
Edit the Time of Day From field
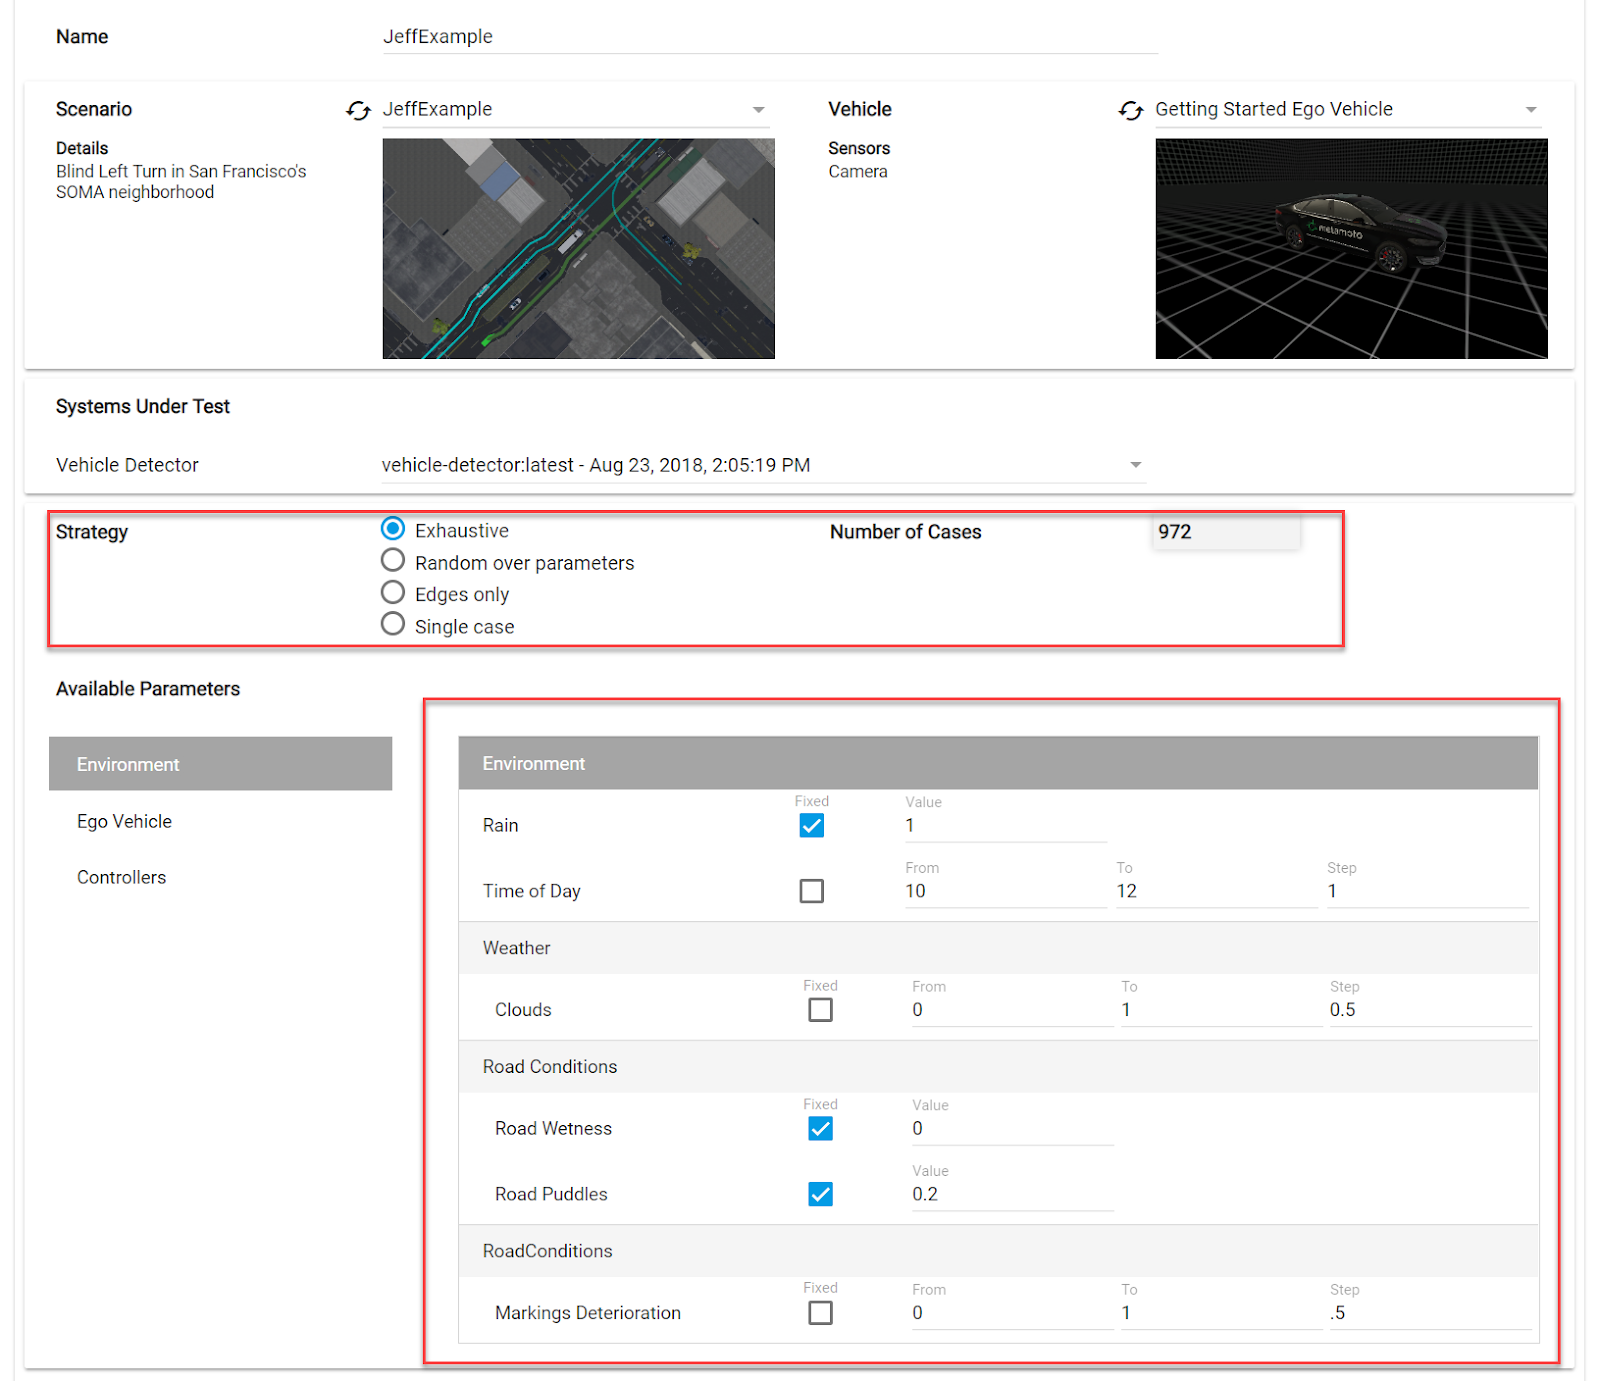pyautogui.click(x=1004, y=891)
